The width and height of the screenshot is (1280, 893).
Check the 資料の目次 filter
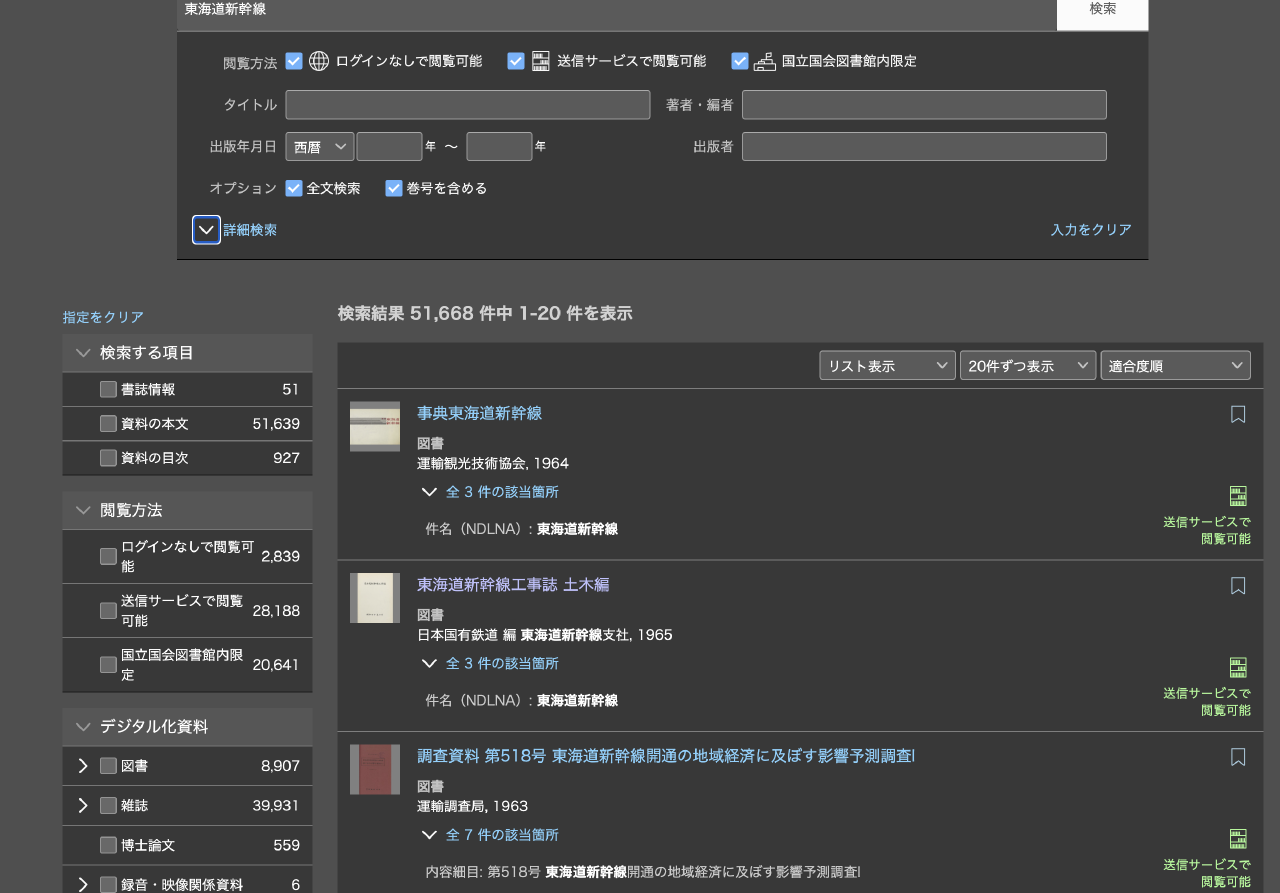click(x=108, y=458)
